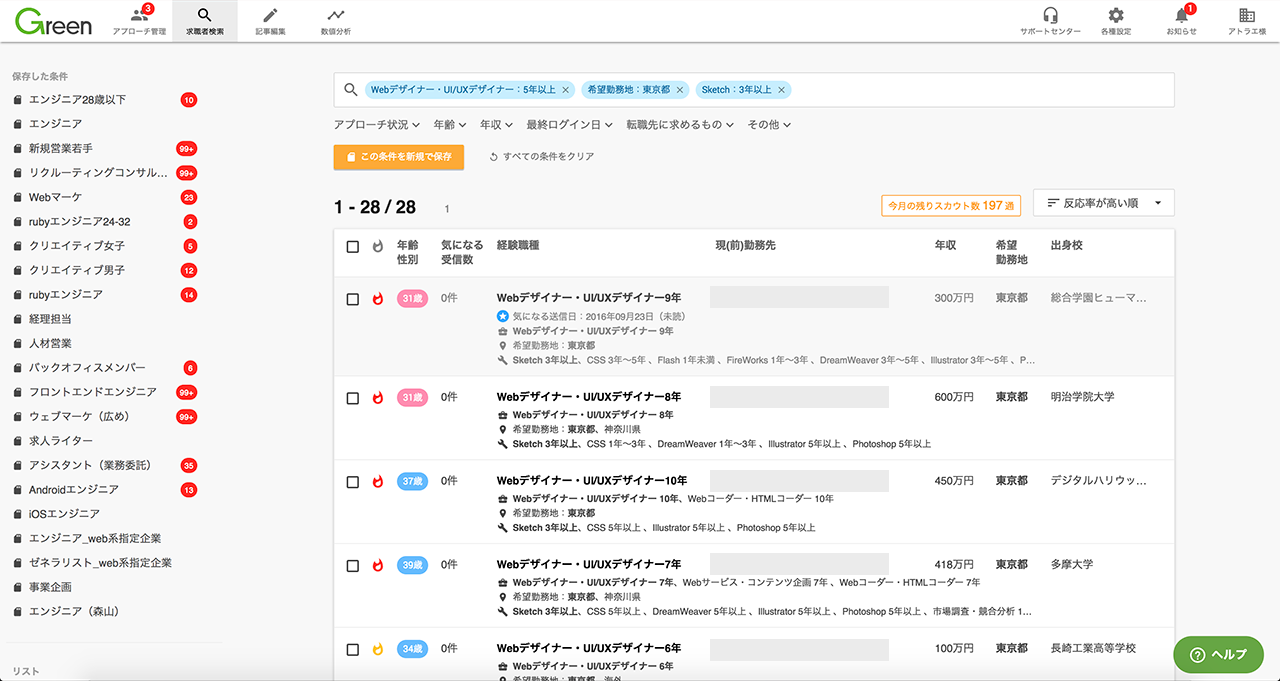
Task: Click すべての条件をクリア link
Action: click(x=541, y=157)
